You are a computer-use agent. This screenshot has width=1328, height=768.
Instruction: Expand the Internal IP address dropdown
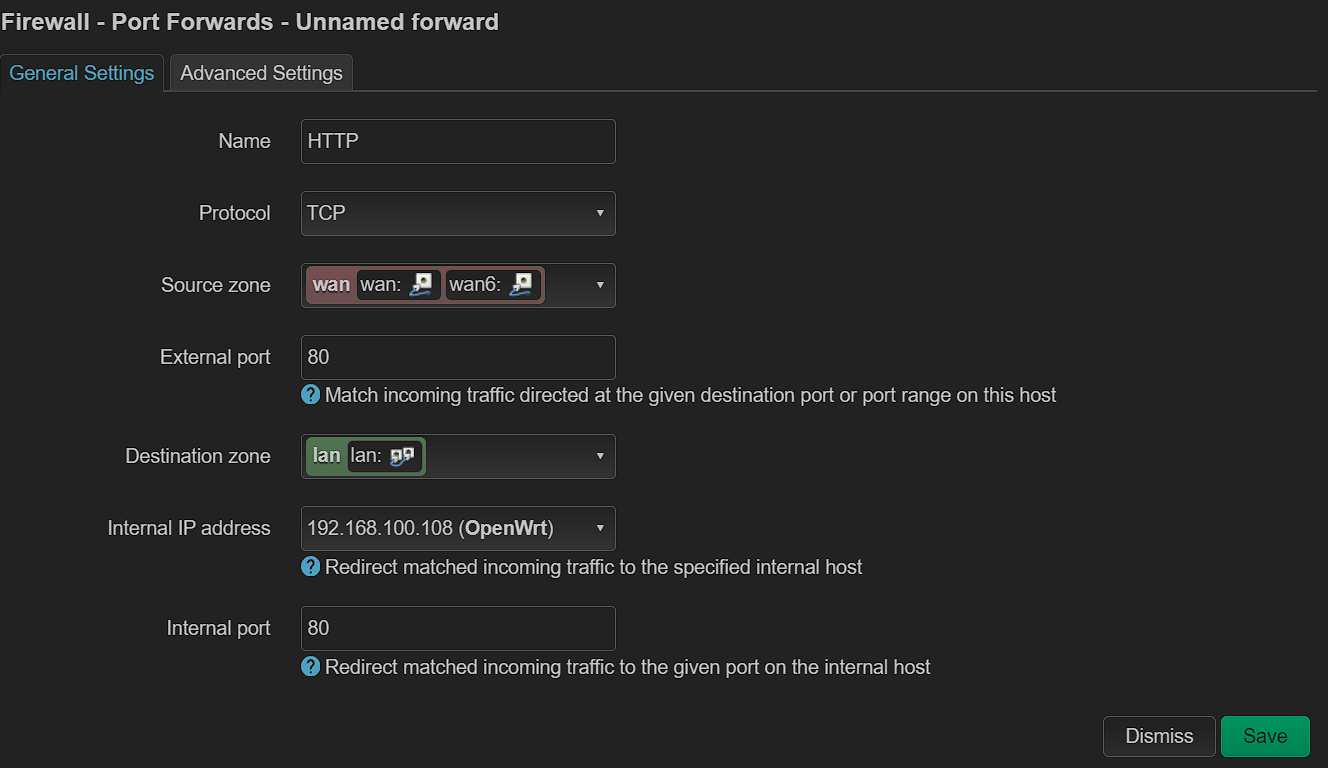click(599, 528)
